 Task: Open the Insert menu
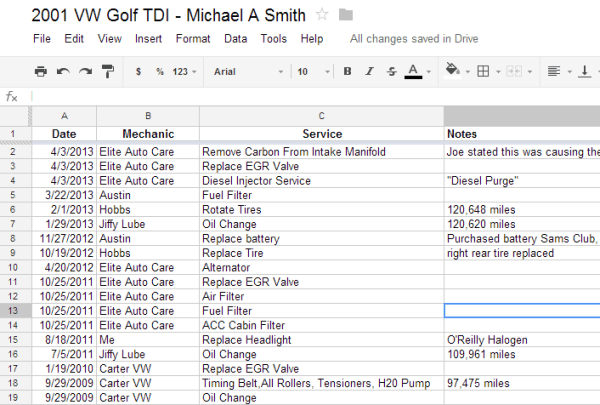point(148,39)
